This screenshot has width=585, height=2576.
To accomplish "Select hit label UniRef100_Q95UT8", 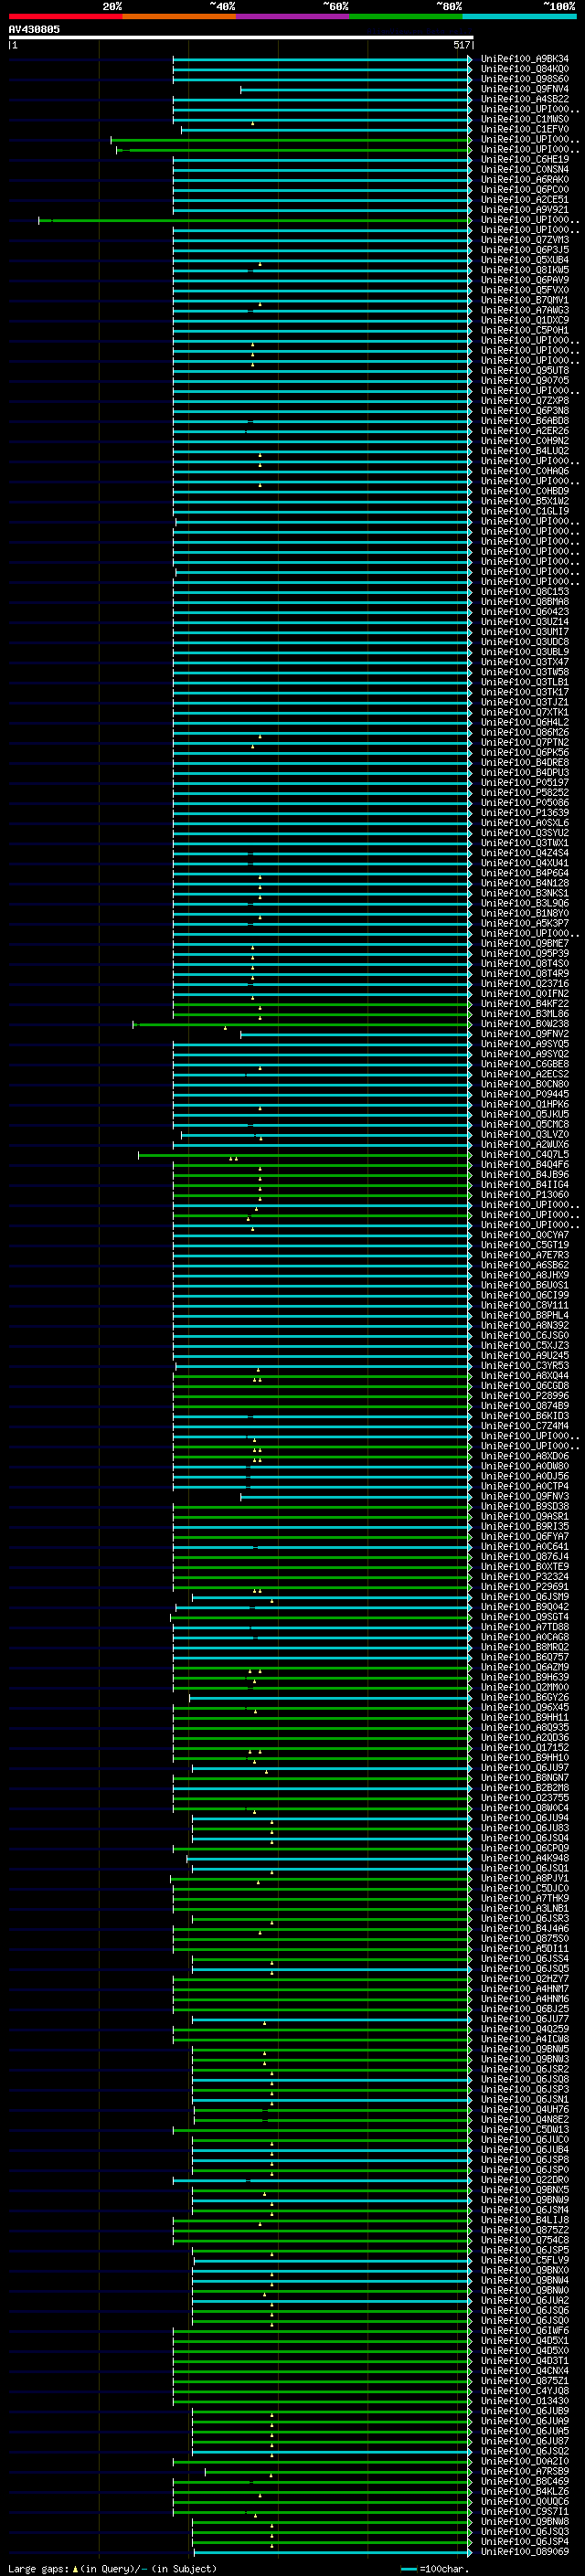I will 525,371.
